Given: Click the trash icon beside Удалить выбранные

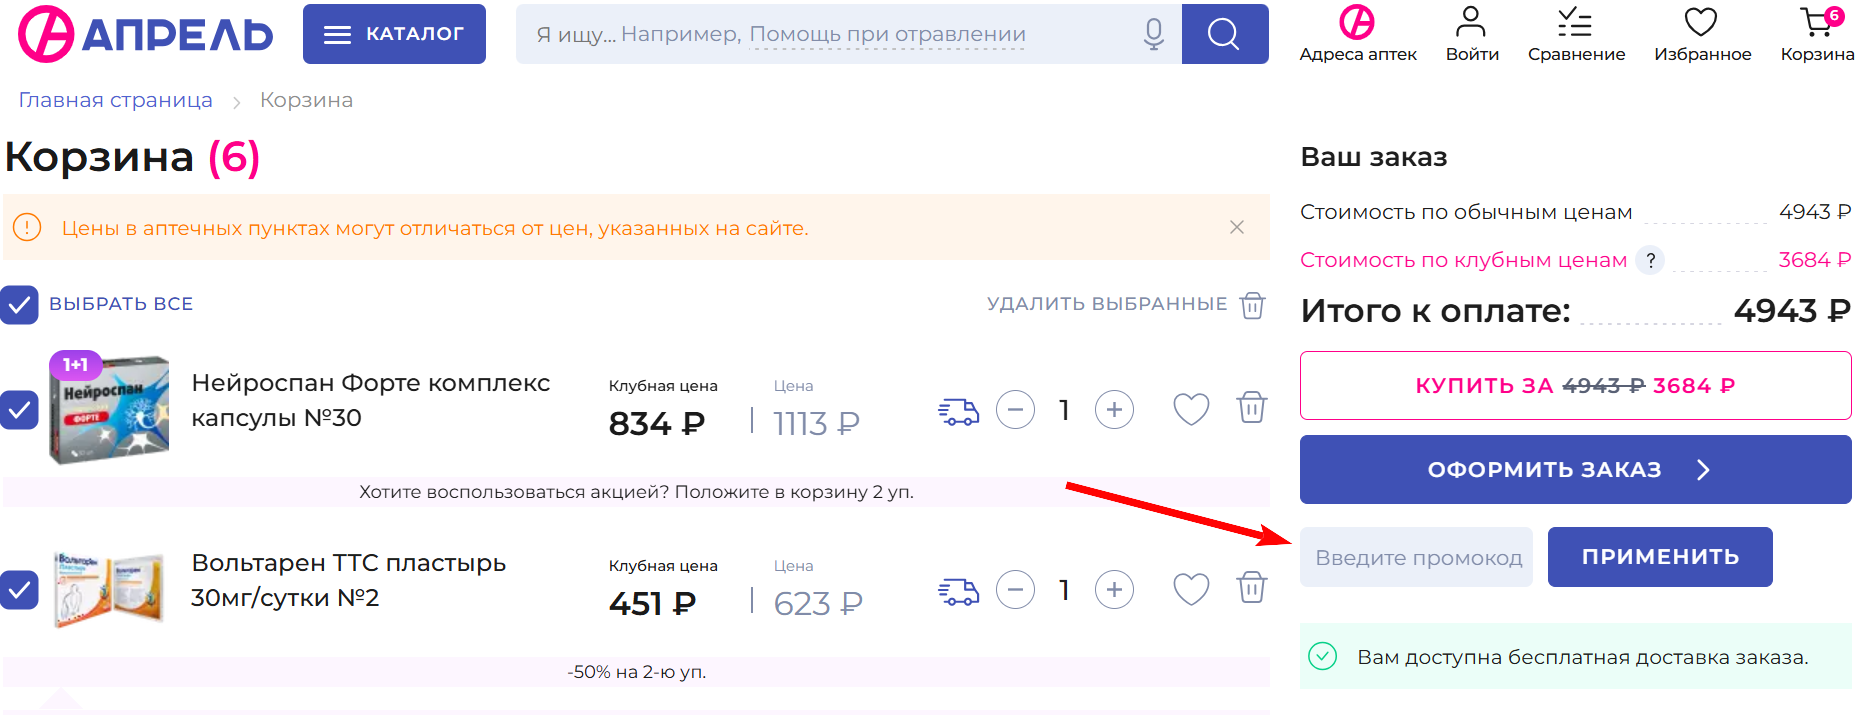Looking at the screenshot, I should pyautogui.click(x=1253, y=305).
